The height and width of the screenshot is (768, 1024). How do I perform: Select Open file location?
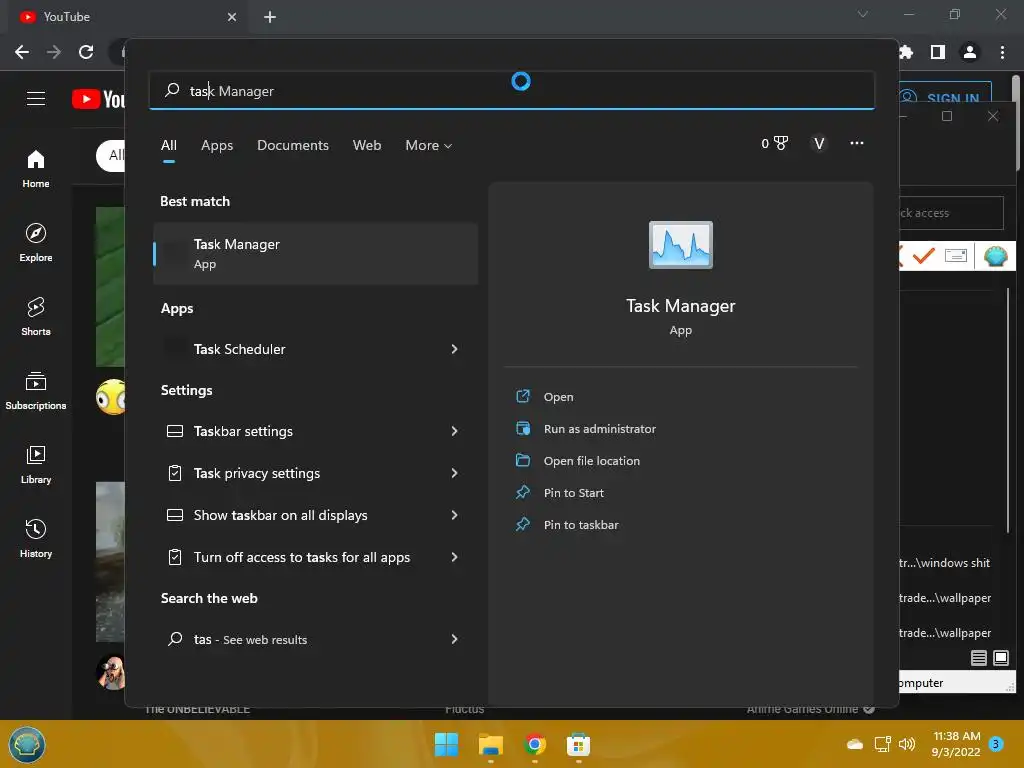[x=592, y=460]
